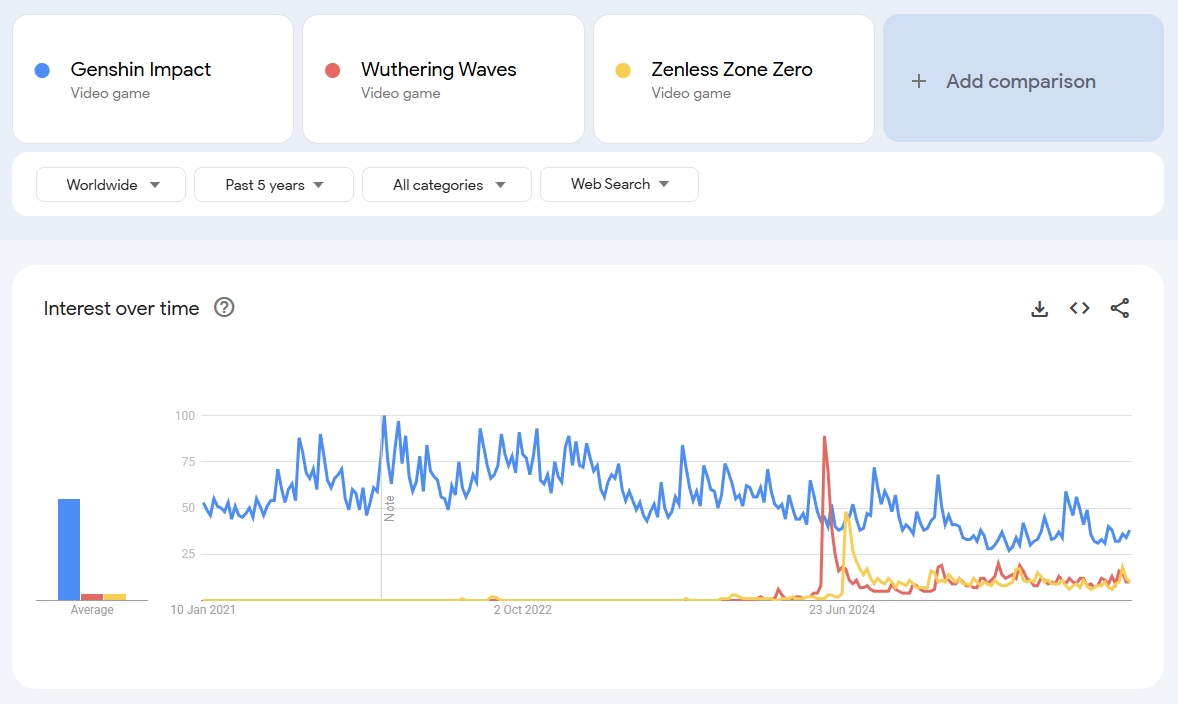Screen dimensions: 1178x704
Task: Open the Past 5 years dropdown
Action: point(273,185)
